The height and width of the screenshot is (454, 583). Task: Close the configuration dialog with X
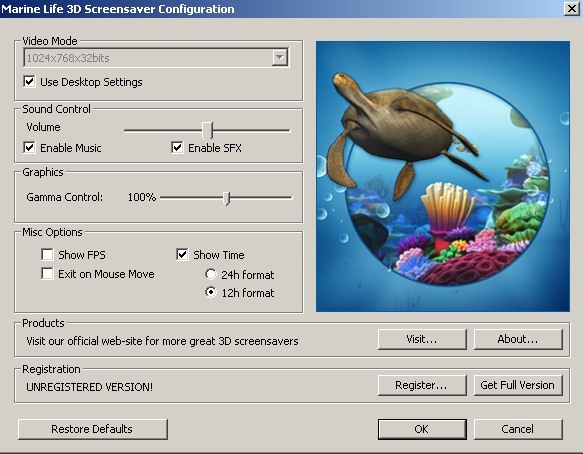(x=571, y=8)
